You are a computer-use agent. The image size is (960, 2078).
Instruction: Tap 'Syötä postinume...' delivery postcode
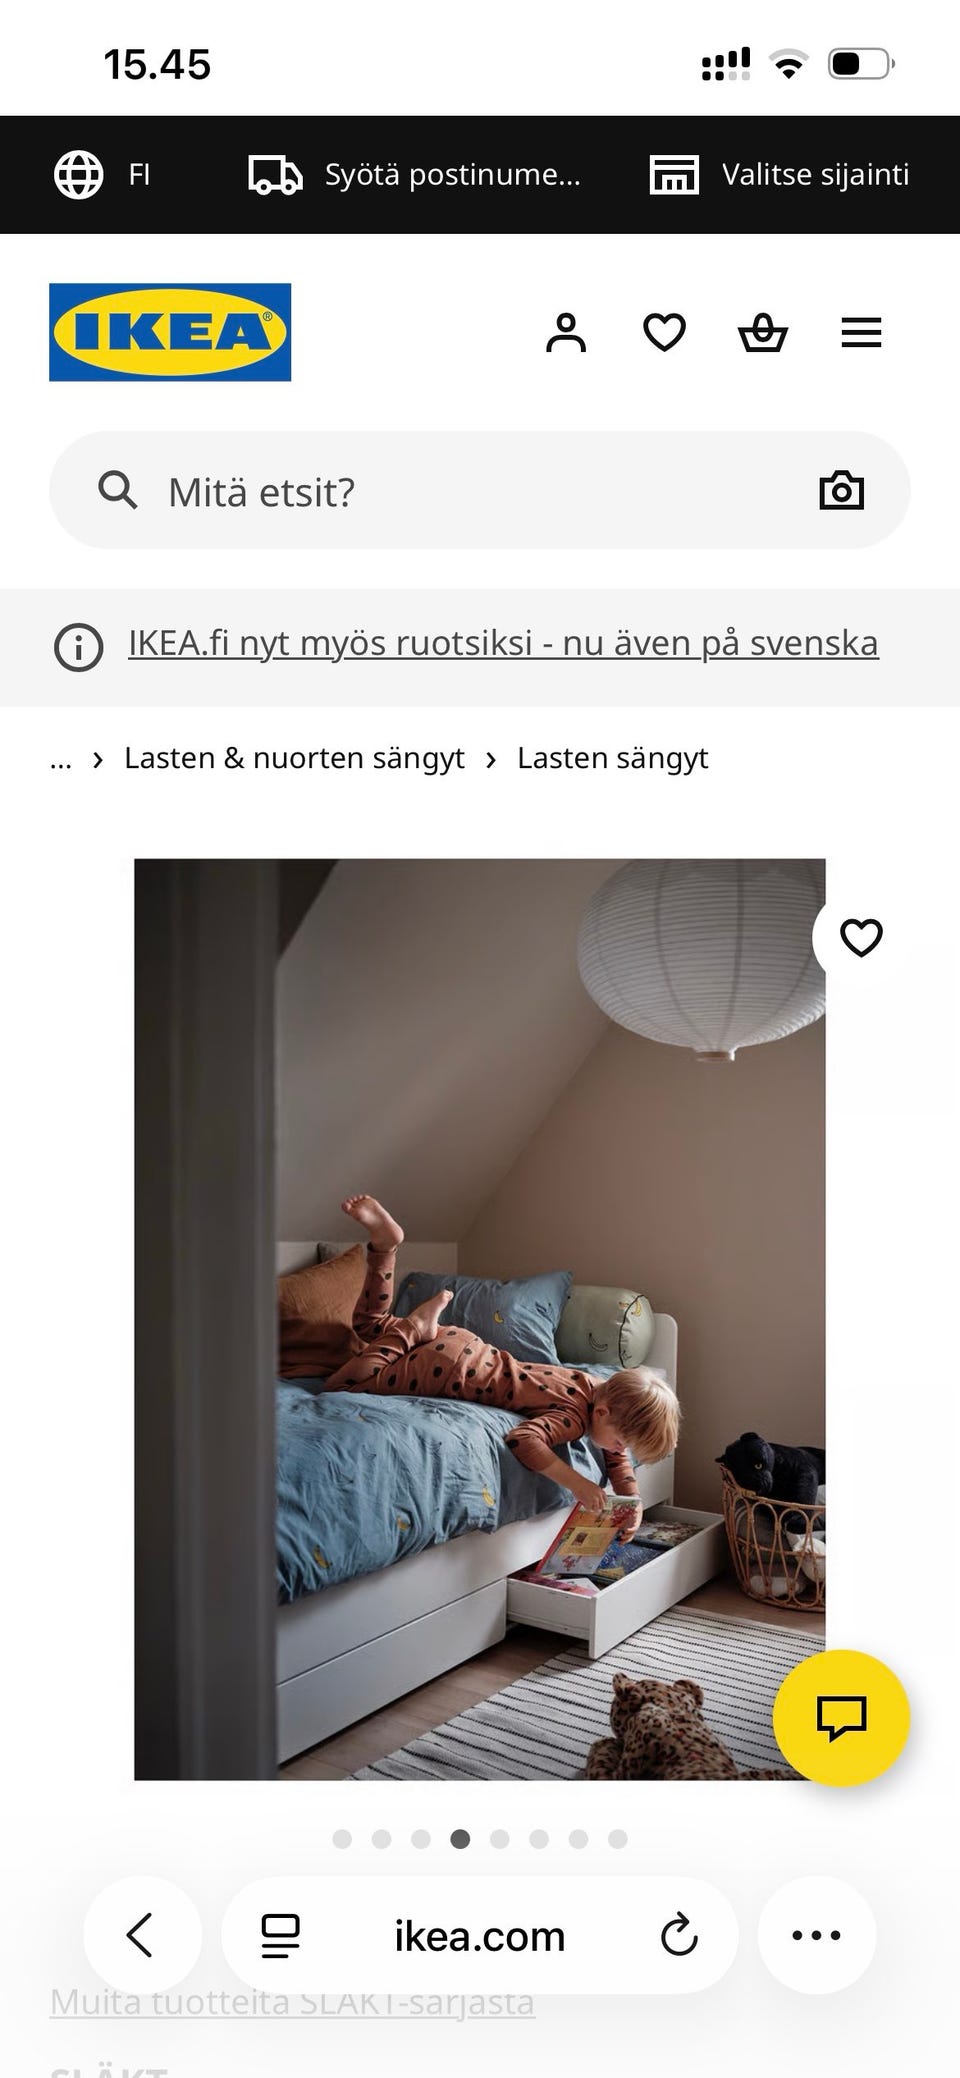click(414, 174)
